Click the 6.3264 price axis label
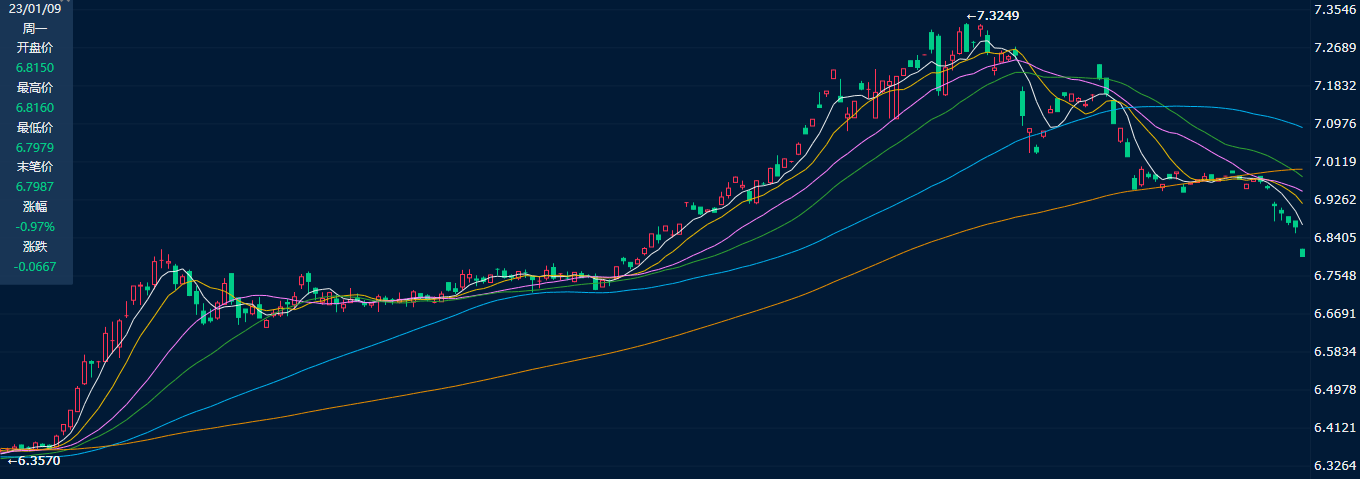This screenshot has height=479, width=1360. pos(1335,466)
